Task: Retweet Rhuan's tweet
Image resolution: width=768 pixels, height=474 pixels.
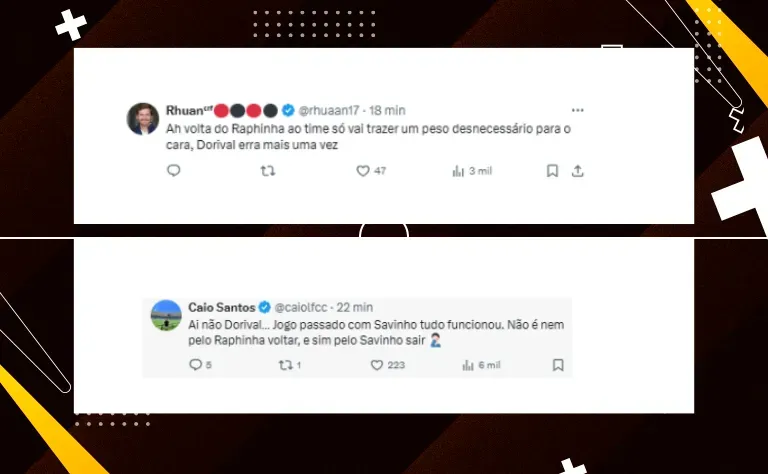Action: (268, 171)
